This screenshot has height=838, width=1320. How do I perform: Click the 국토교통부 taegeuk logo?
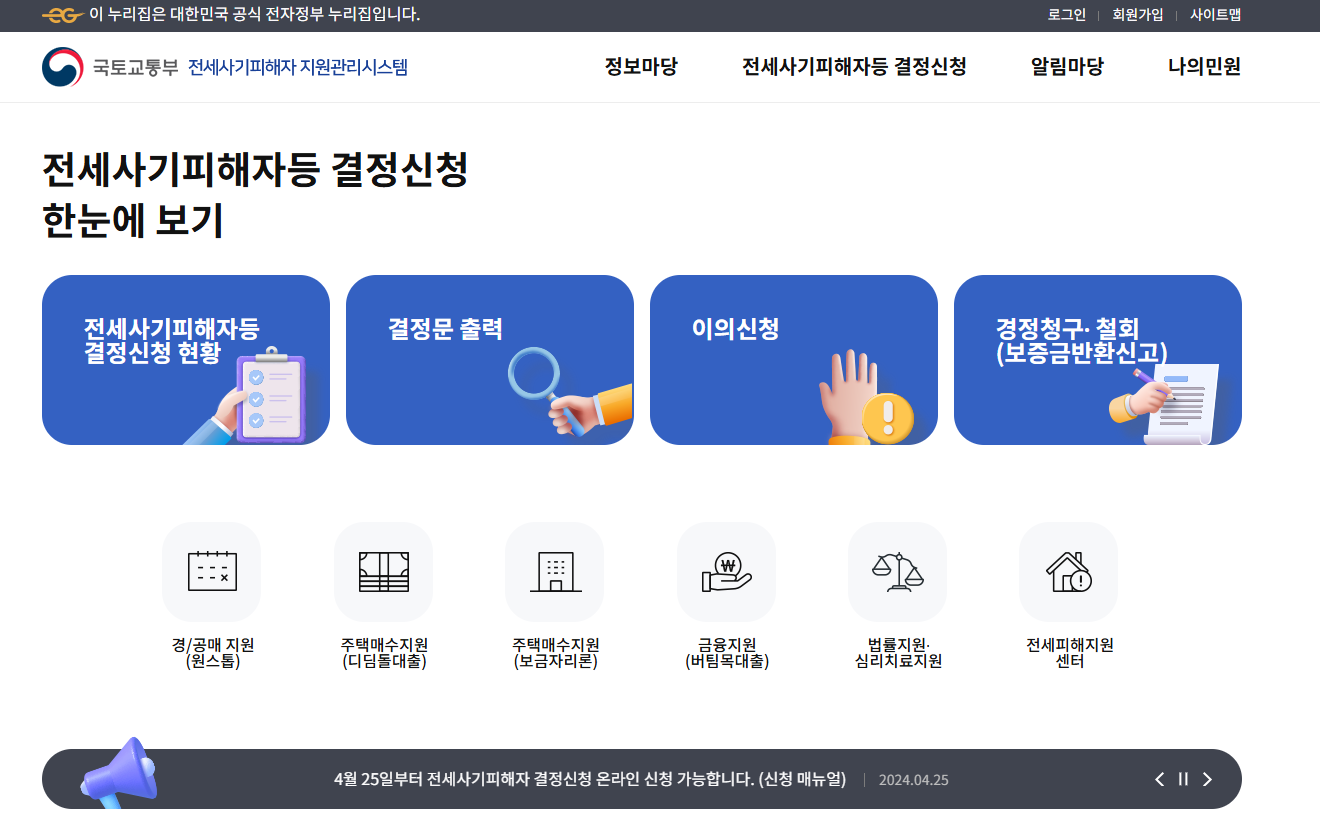(x=63, y=67)
